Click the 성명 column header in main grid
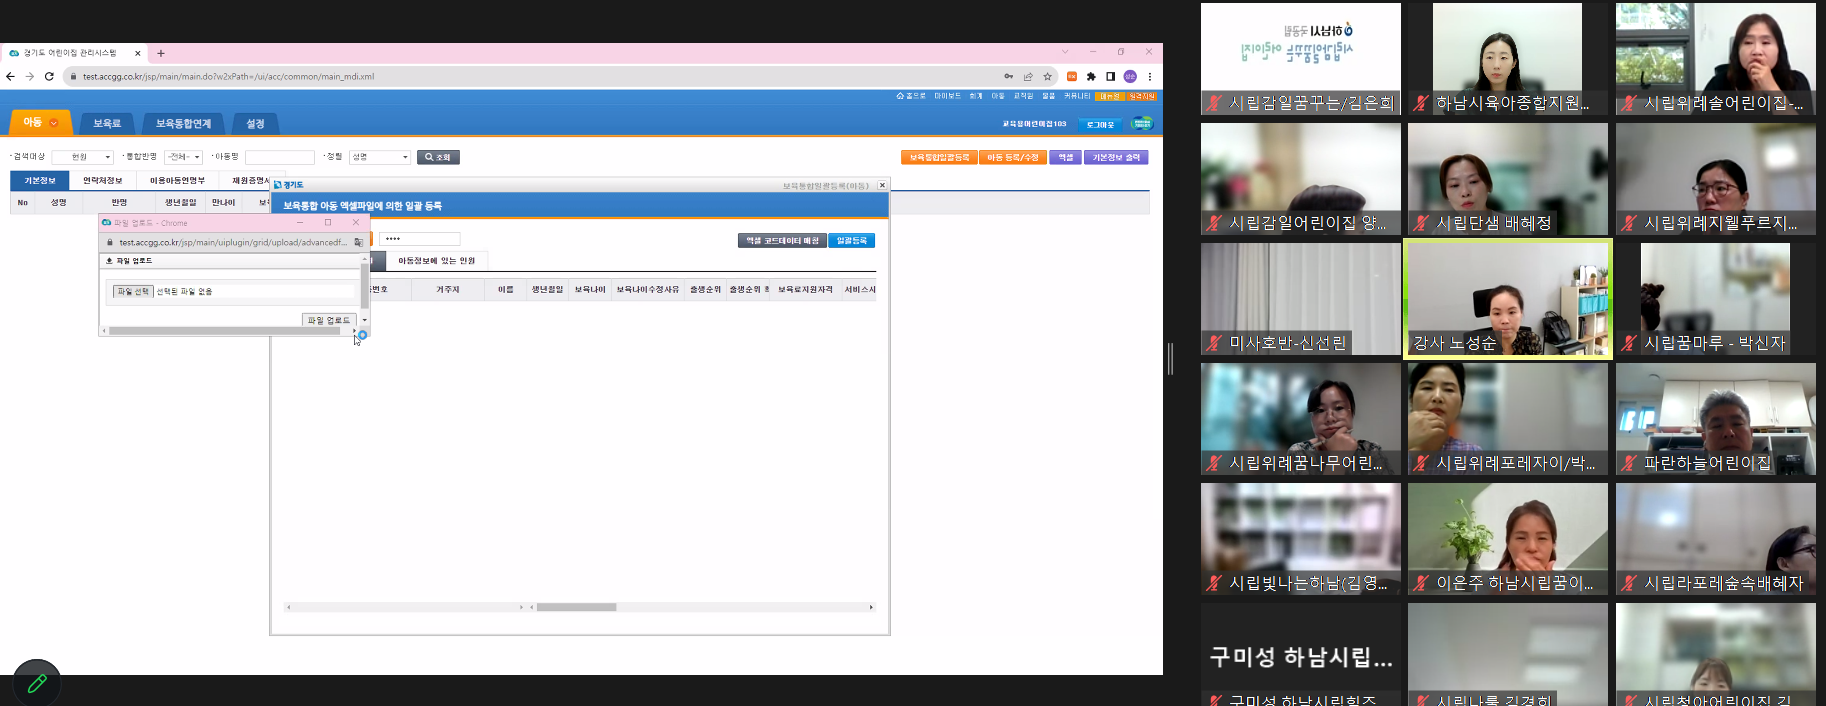The image size is (1826, 706). [x=59, y=202]
